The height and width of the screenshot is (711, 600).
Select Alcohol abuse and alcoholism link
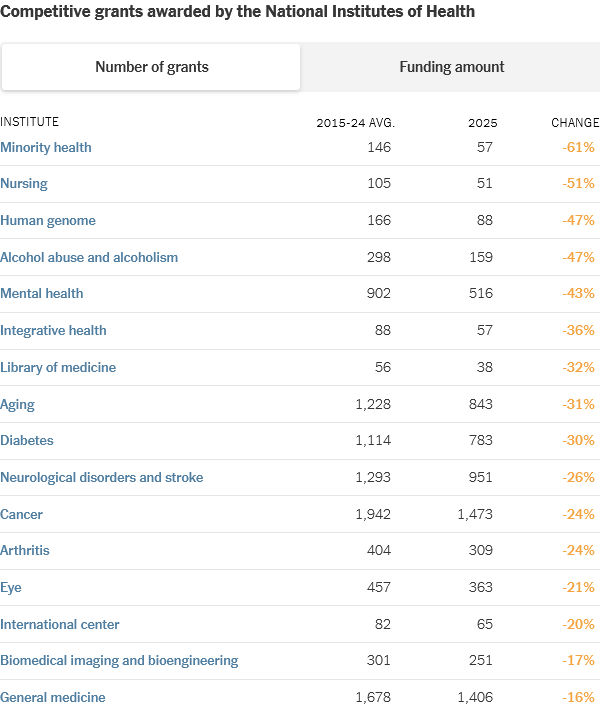89,257
